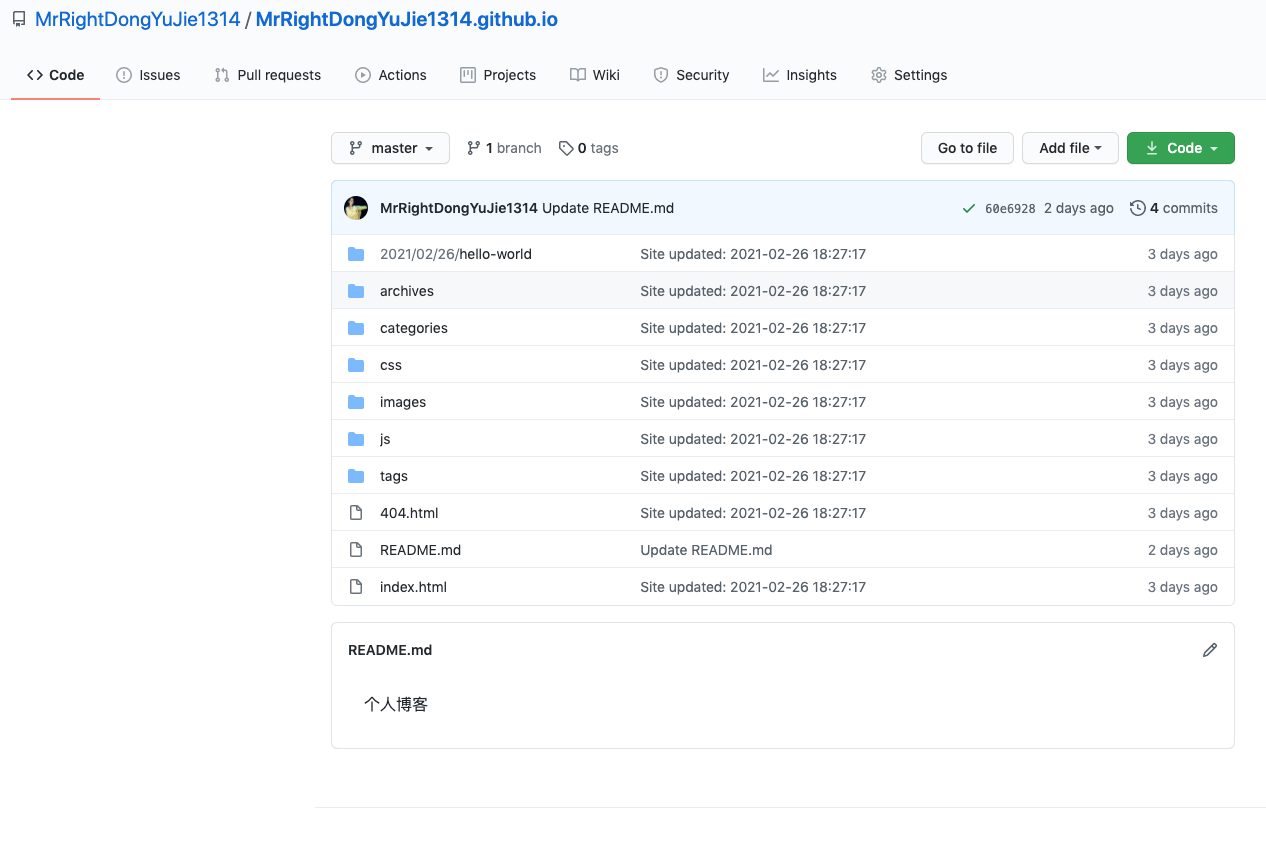Viewport: 1266px width, 841px height.
Task: Open MrRightDongYuJie1314.github.io repository name link
Action: (x=407, y=19)
